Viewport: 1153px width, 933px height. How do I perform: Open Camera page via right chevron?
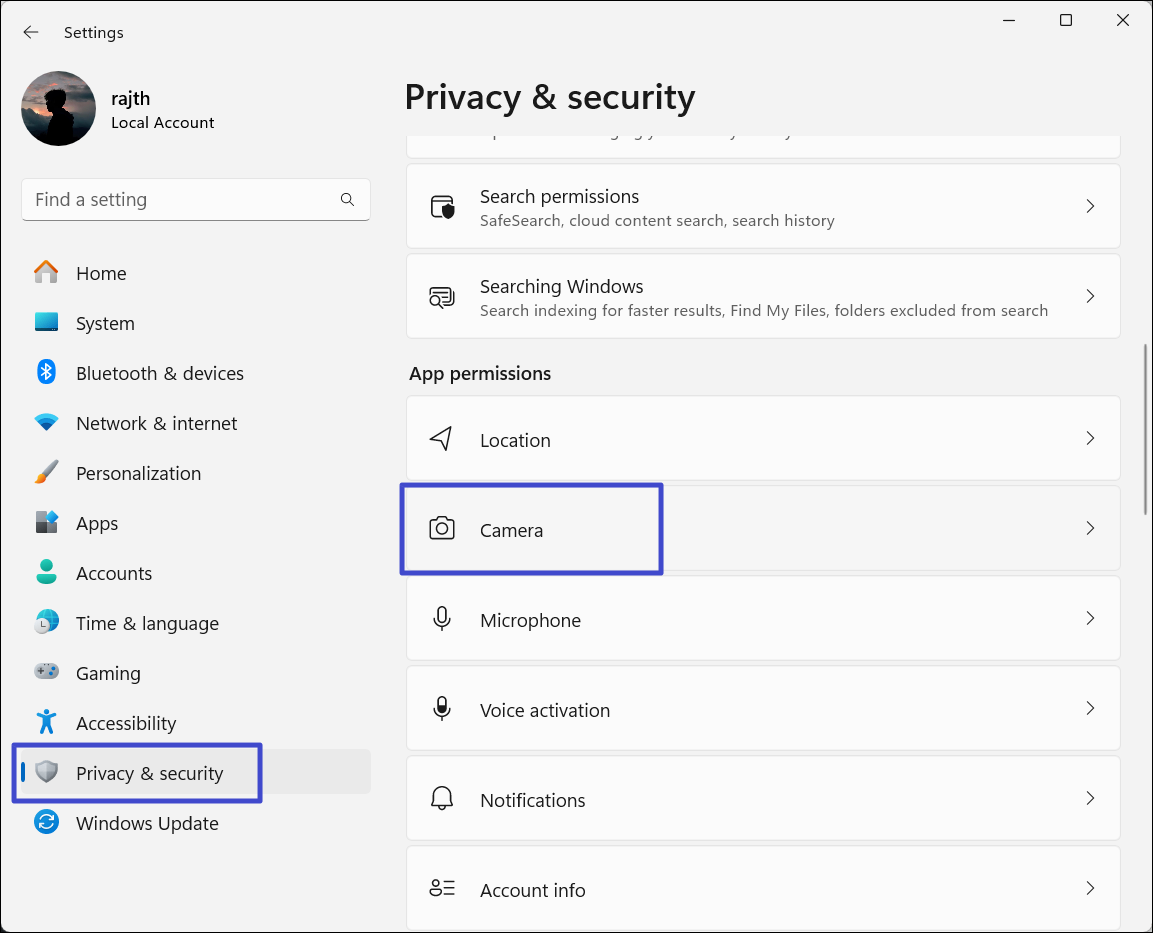click(x=1090, y=528)
